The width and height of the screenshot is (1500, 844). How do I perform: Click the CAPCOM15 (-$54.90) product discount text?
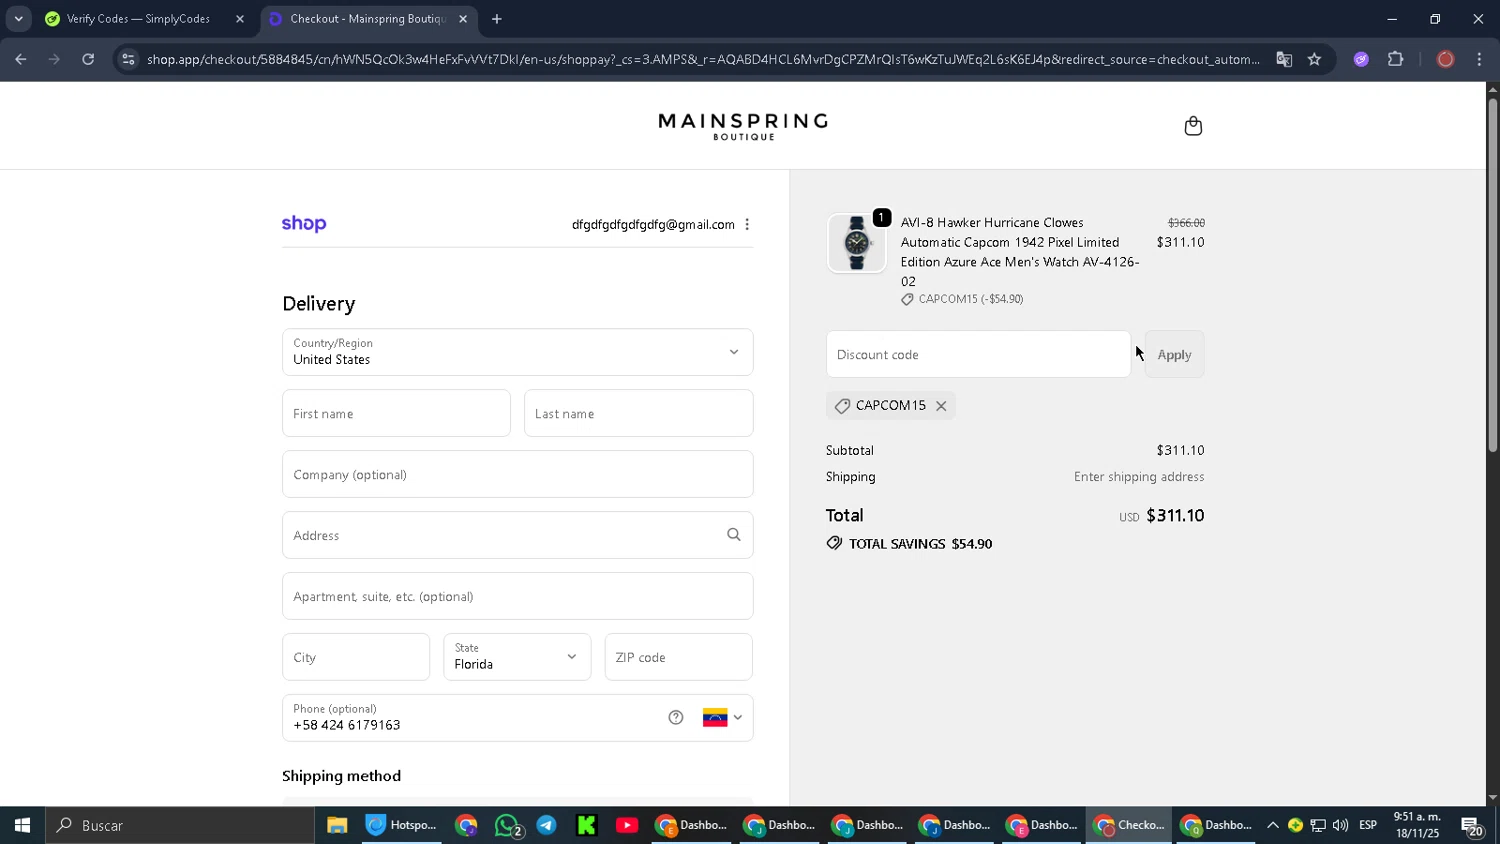tap(971, 299)
